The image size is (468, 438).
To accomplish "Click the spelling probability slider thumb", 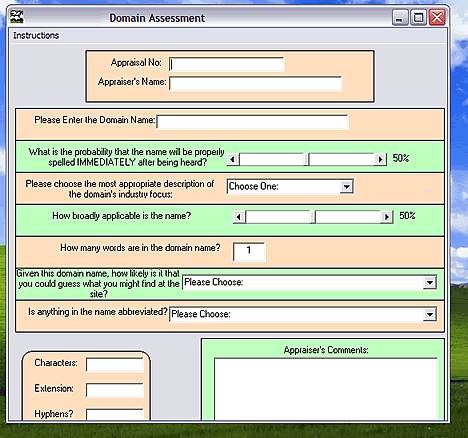I will point(306,159).
